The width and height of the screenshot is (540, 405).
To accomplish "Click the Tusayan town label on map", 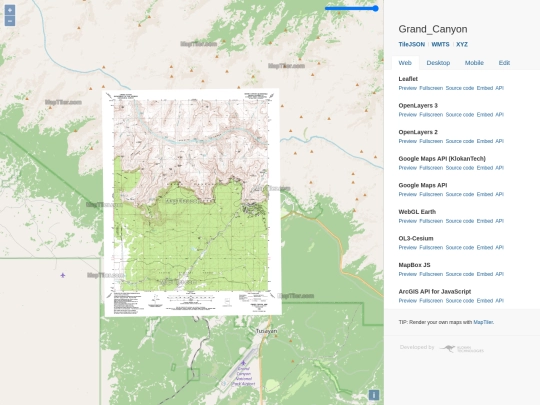I will [x=266, y=331].
